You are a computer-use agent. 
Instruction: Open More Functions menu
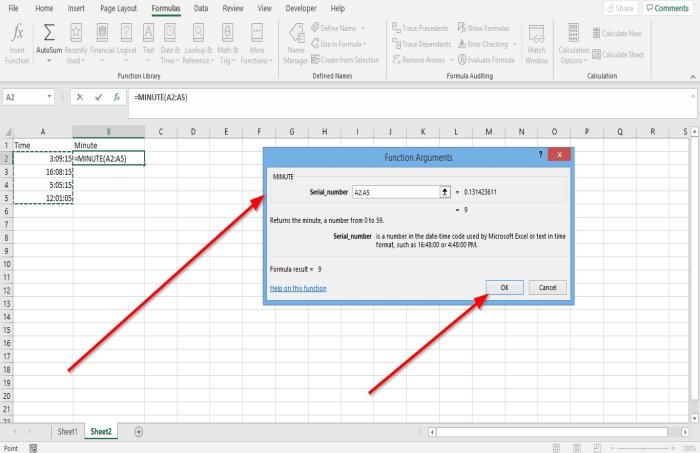coord(257,44)
